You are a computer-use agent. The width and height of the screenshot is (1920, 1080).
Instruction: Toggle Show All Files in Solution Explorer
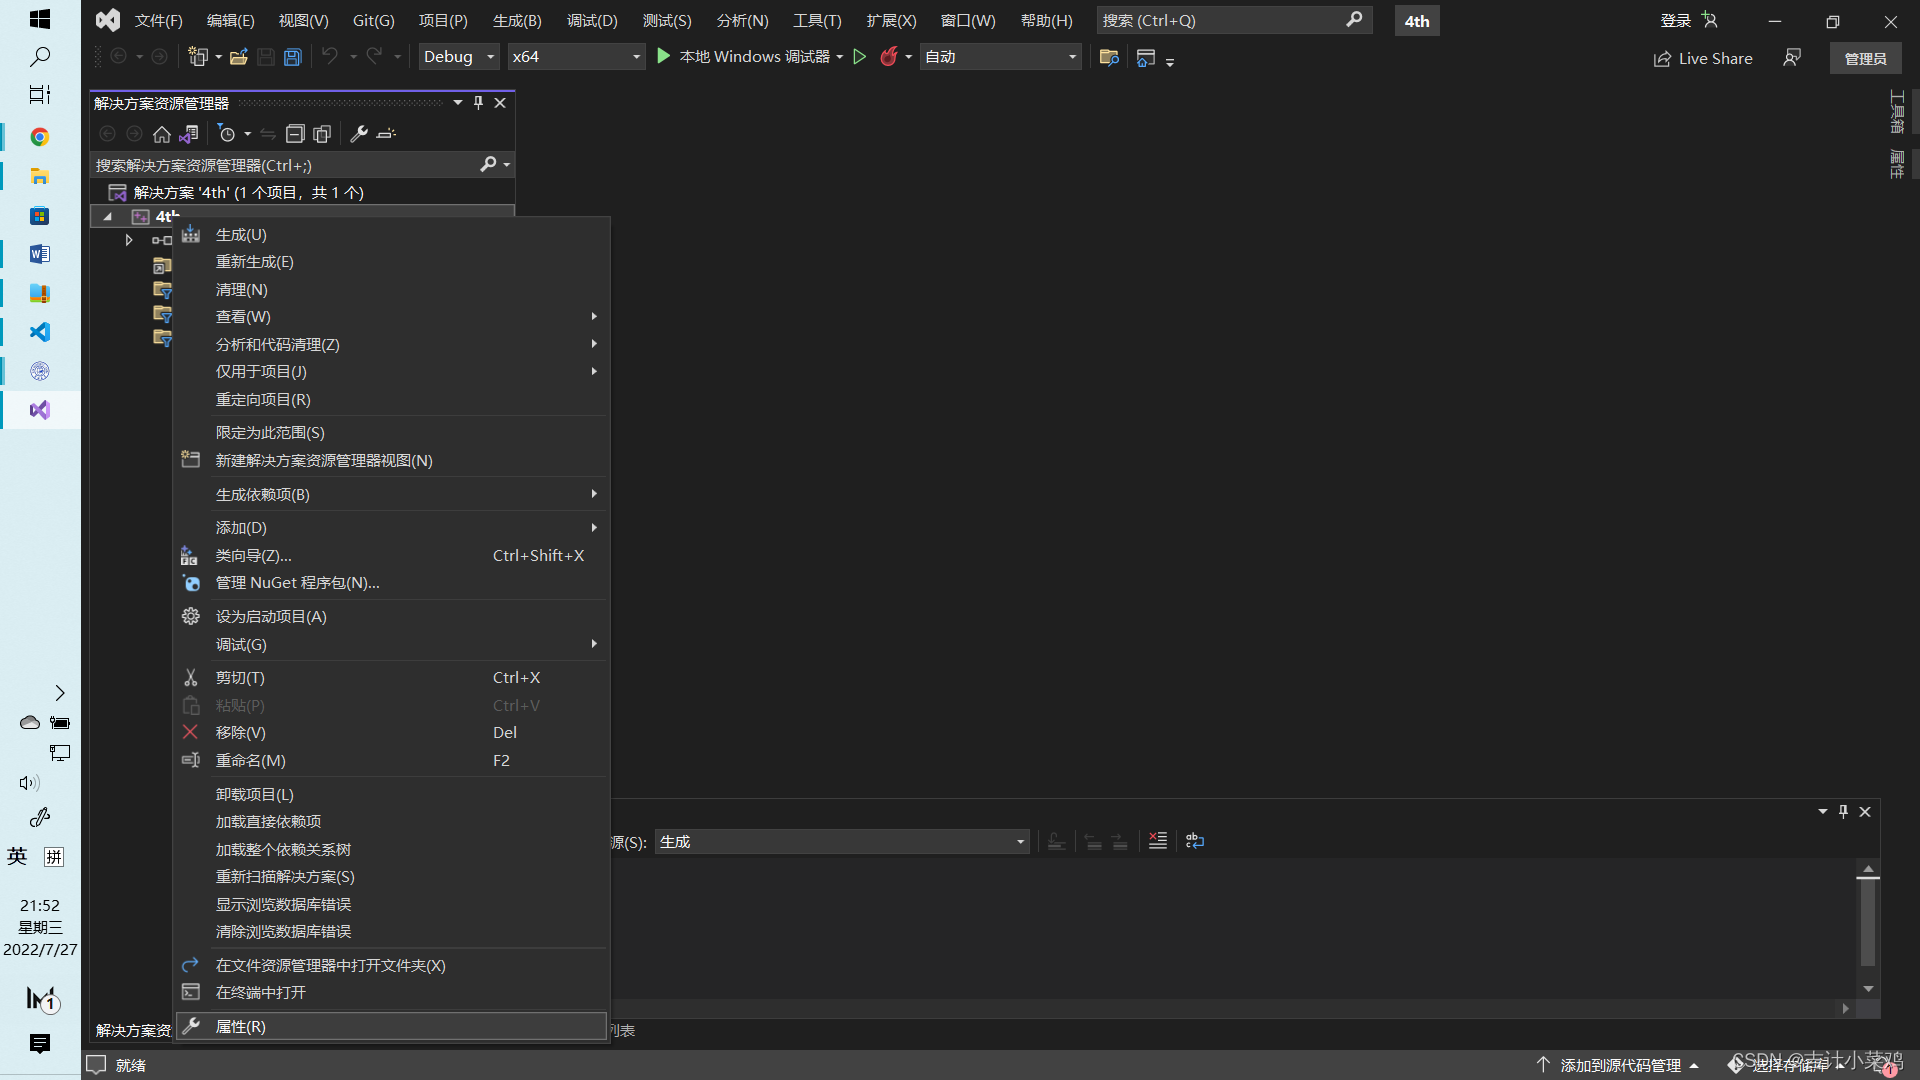coord(322,134)
